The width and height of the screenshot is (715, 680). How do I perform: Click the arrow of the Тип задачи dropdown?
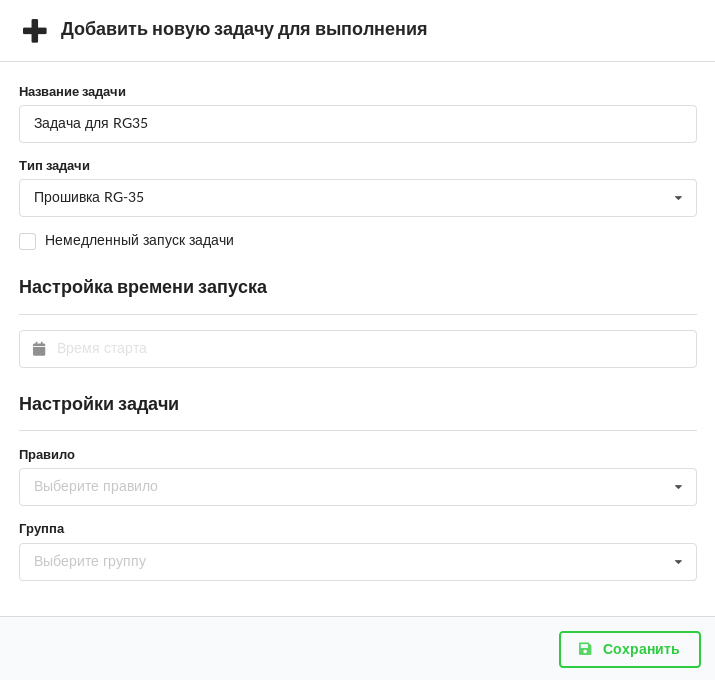[678, 198]
